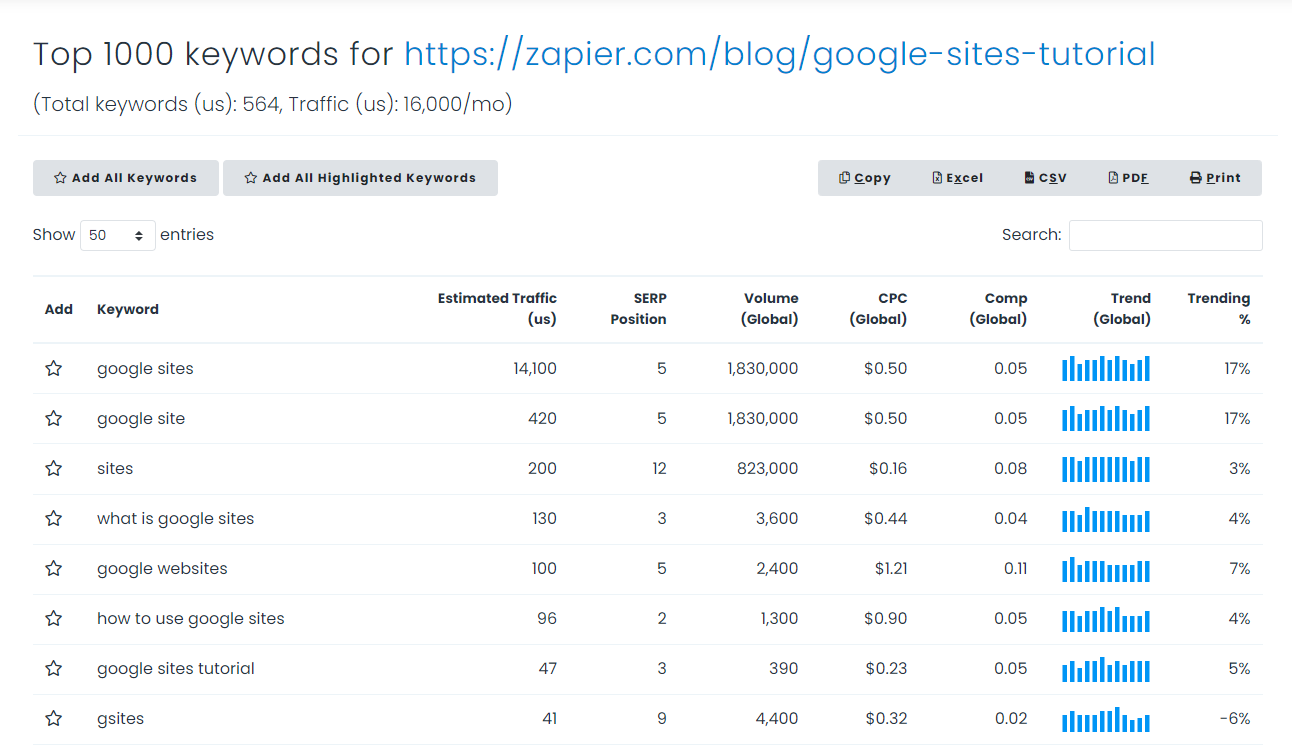Star the 'google site' keyword row
This screenshot has width=1292, height=748.
(x=54, y=419)
